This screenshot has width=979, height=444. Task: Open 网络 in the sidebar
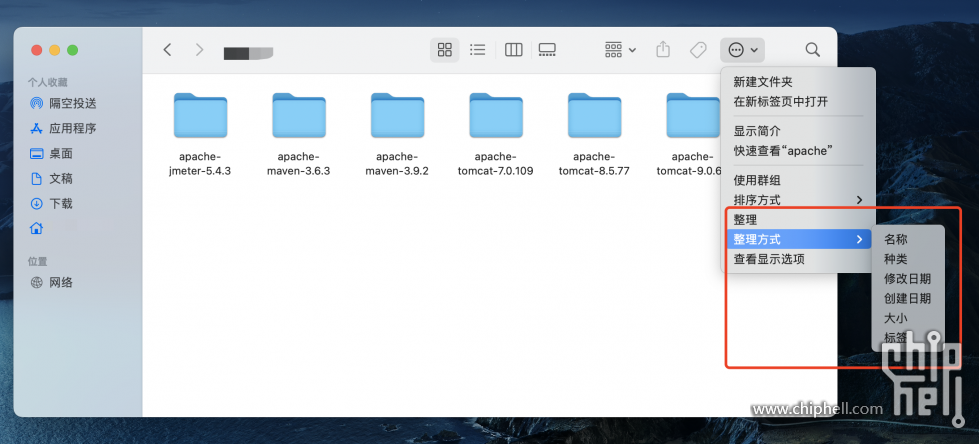click(x=52, y=283)
